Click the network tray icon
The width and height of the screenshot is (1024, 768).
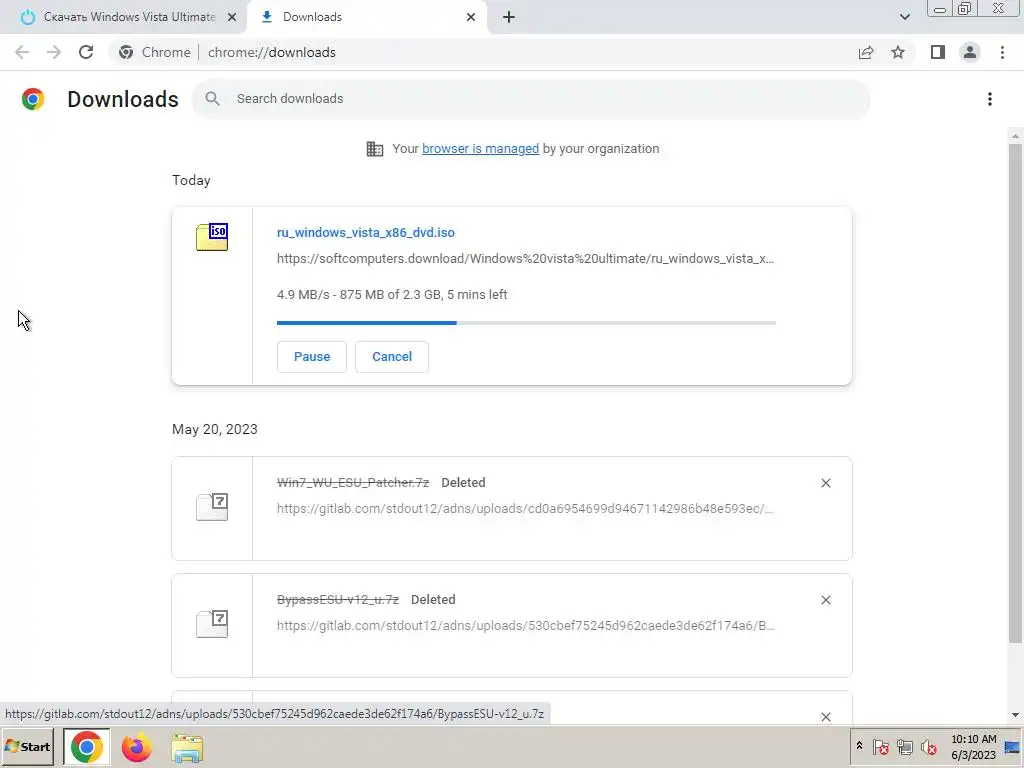pos(904,746)
